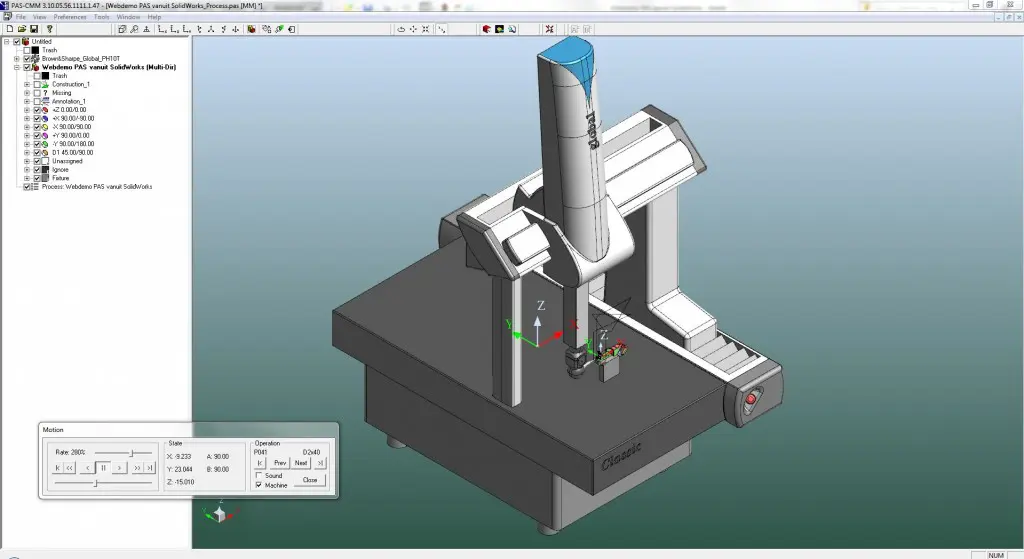Select the Process: Webdemo PAS vanuit SolidWorks row
The image size is (1024, 559).
pyautogui.click(x=97, y=187)
